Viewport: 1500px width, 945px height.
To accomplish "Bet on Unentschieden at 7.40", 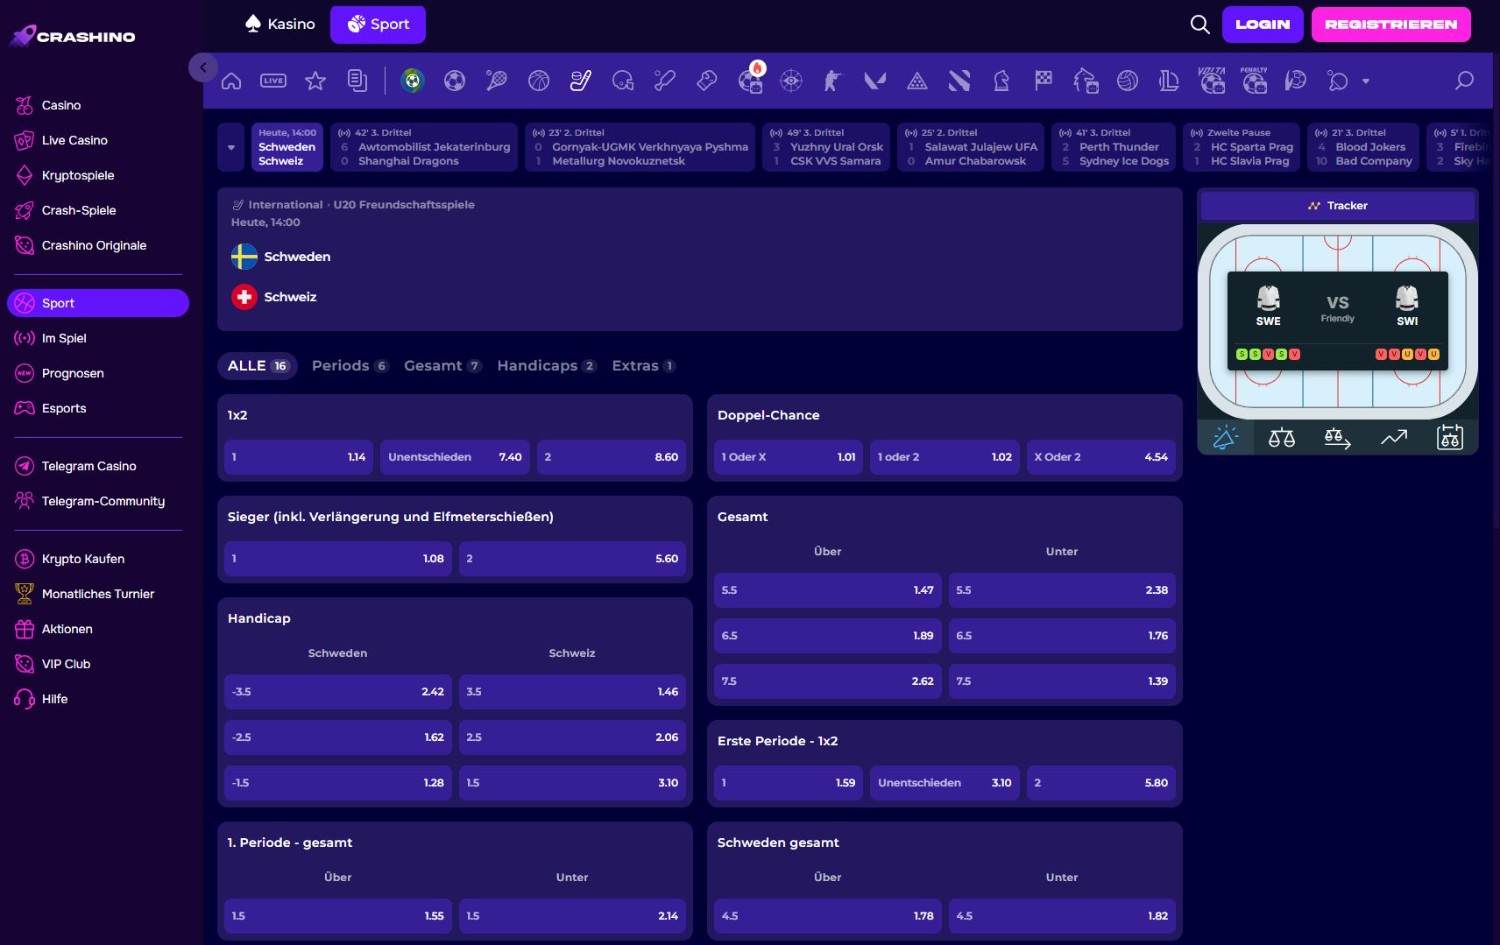I will pyautogui.click(x=455, y=457).
